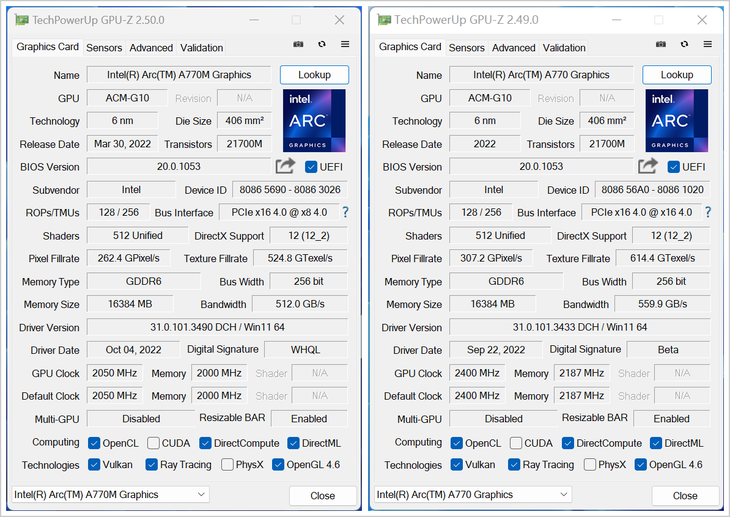
Task: Click Digital Signature value Beta
Action: (668, 350)
